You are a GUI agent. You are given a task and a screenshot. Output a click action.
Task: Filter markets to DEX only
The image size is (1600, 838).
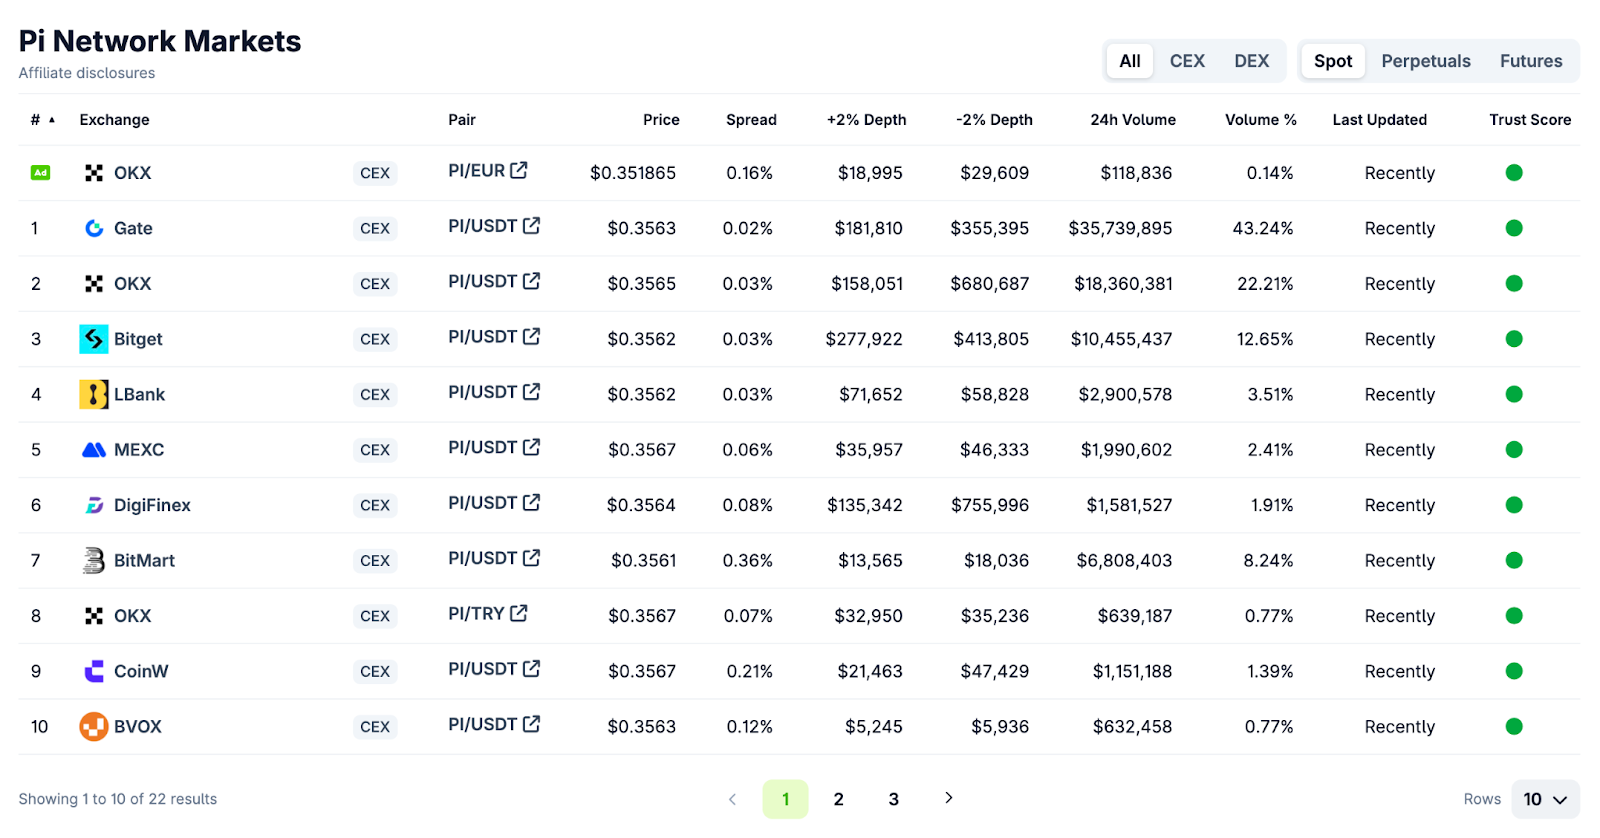pyautogui.click(x=1251, y=61)
